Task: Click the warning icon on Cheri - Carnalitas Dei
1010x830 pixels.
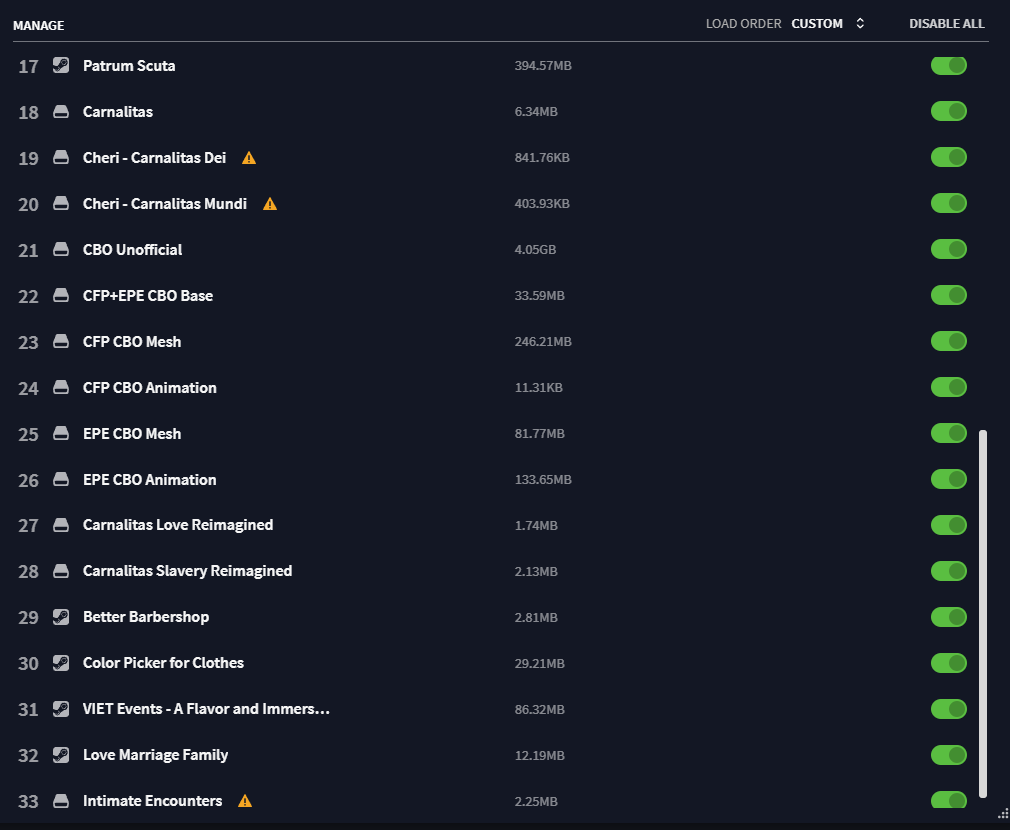Action: [249, 158]
